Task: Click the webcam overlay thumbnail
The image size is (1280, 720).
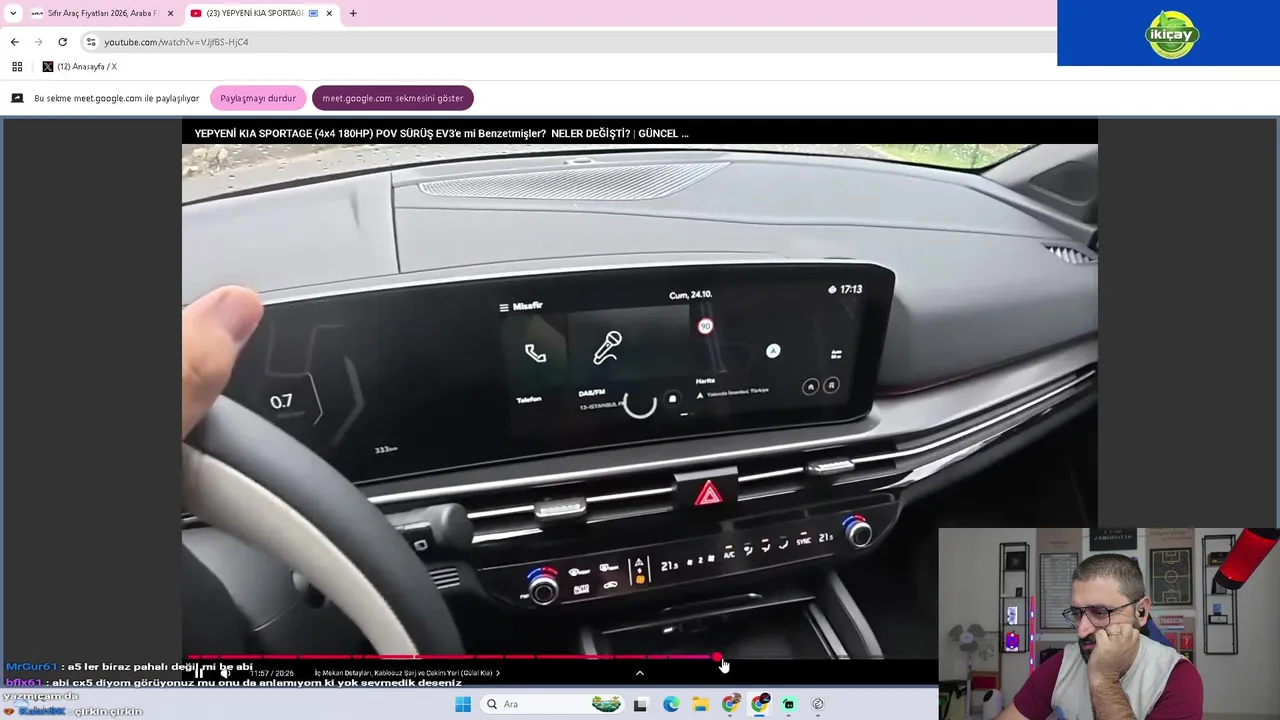Action: click(x=1109, y=624)
